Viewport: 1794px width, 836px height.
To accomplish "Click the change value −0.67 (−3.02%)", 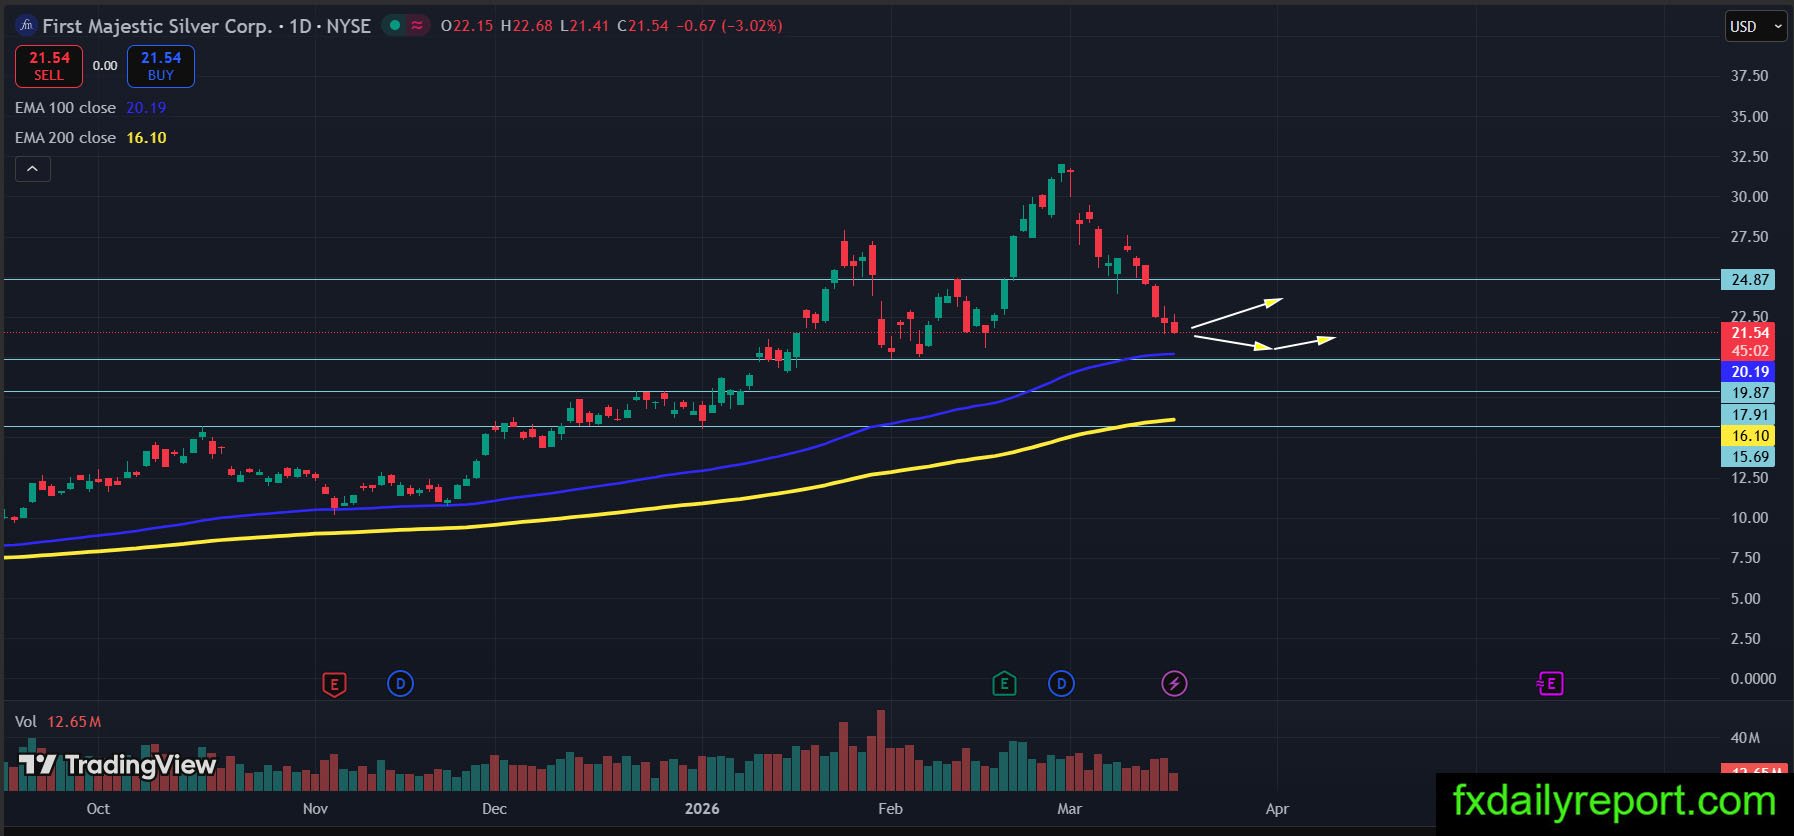I will tap(729, 26).
